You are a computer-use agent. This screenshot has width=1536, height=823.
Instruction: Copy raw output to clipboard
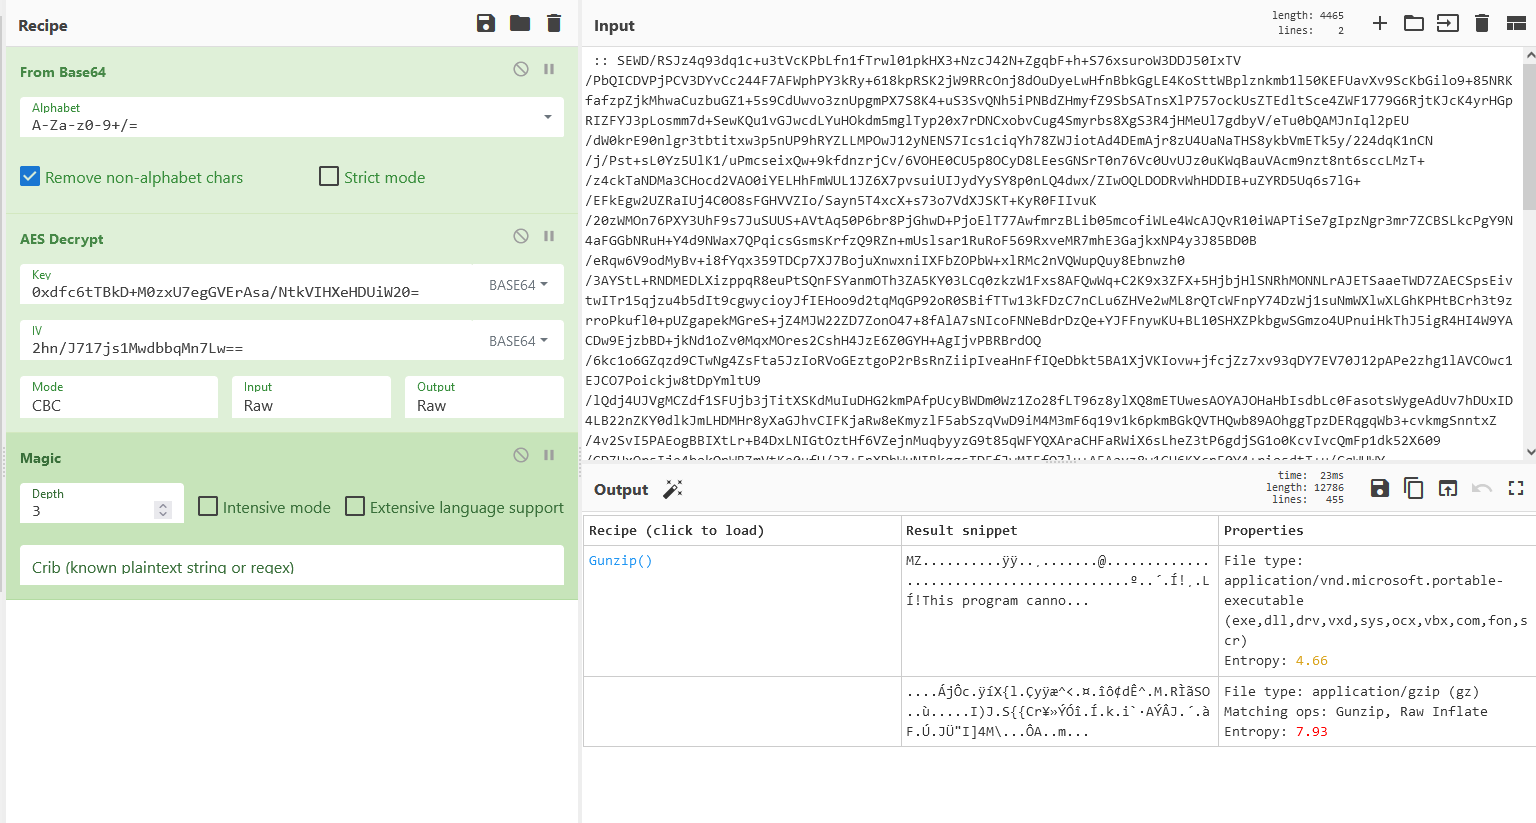point(1414,488)
